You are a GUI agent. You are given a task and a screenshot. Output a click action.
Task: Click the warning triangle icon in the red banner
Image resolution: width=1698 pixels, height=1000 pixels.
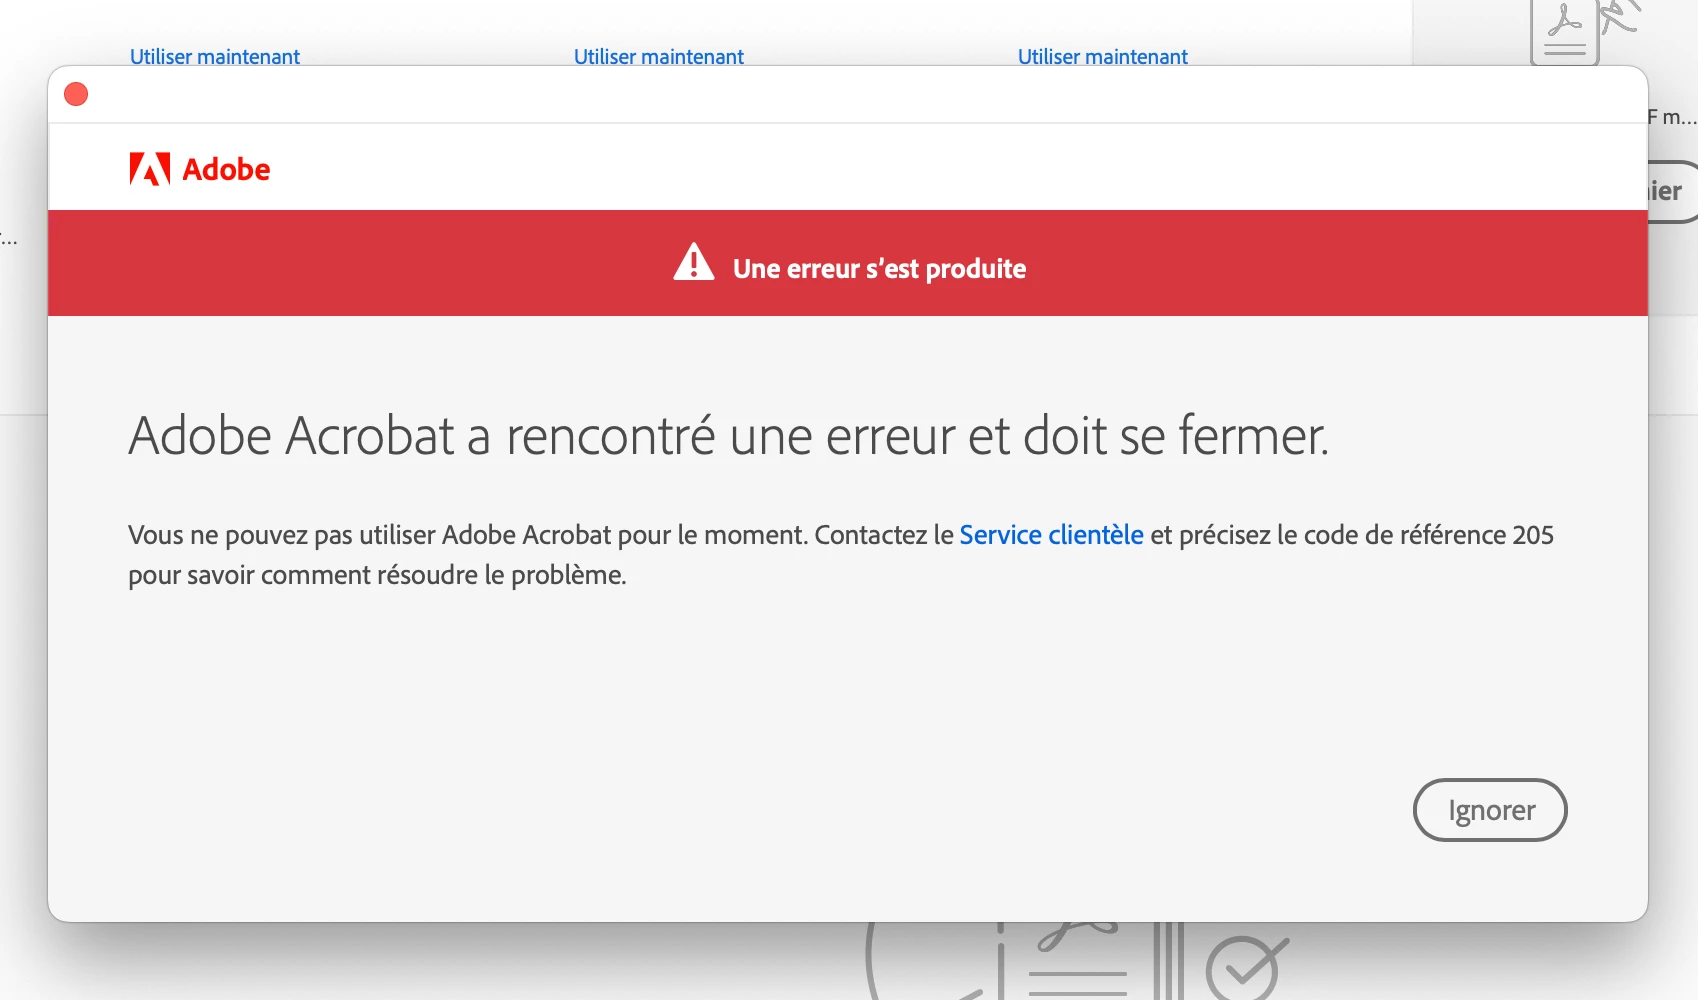coord(694,262)
